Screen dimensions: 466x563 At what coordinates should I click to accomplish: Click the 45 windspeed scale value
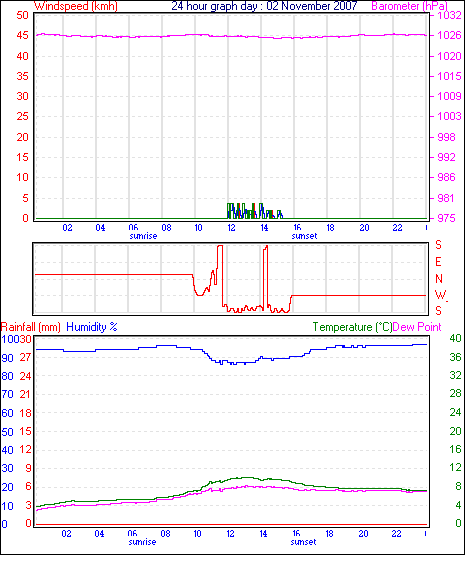click(x=22, y=35)
